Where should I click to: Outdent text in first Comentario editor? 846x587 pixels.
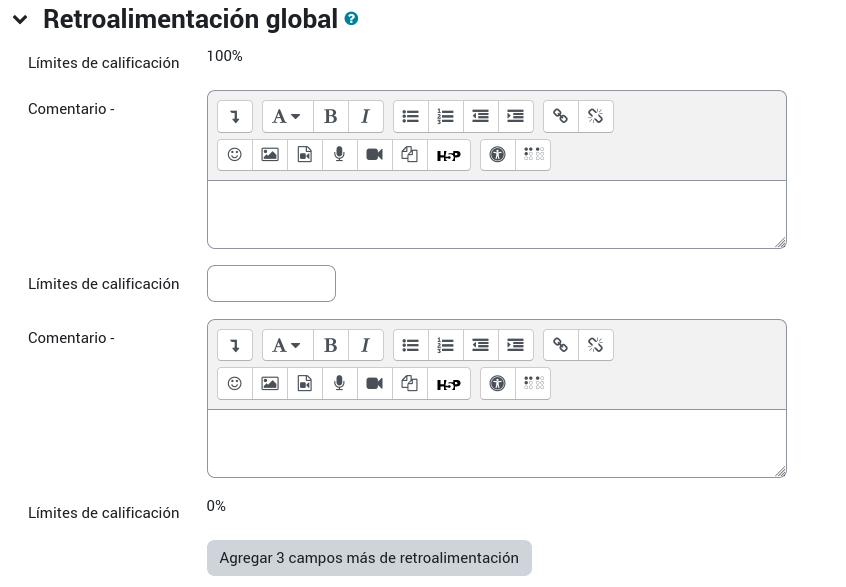click(481, 117)
